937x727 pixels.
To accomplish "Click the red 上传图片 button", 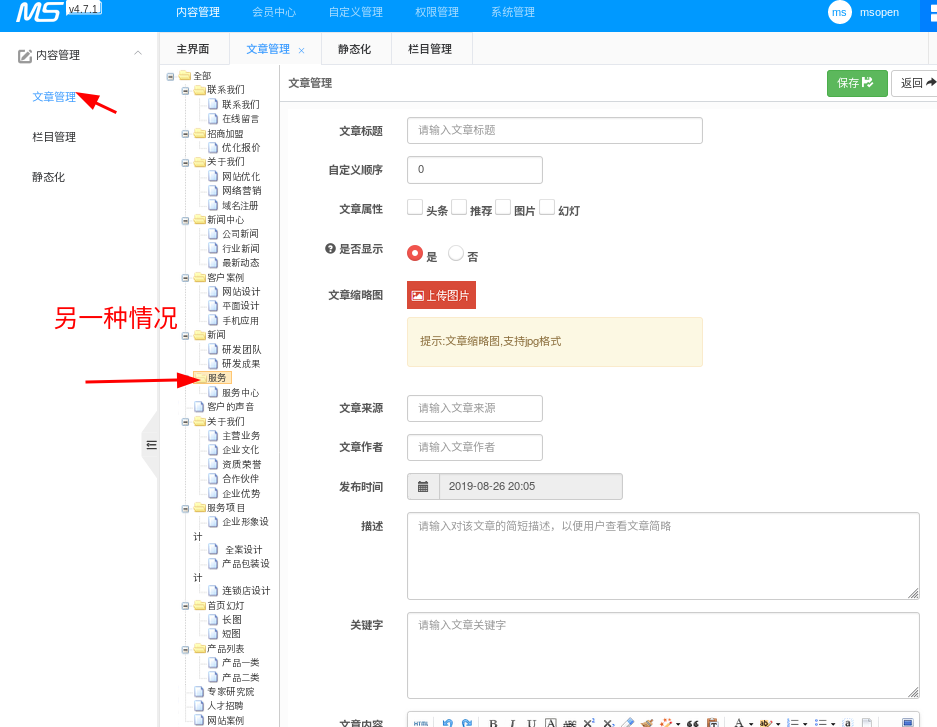I will (442, 295).
